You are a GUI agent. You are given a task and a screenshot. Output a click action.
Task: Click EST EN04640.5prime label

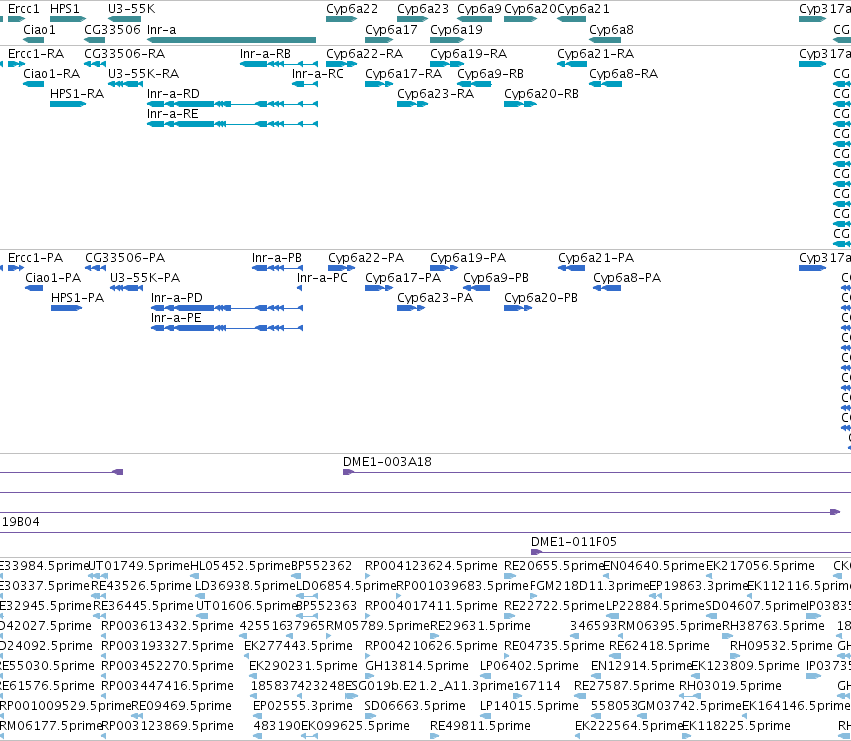[654, 566]
